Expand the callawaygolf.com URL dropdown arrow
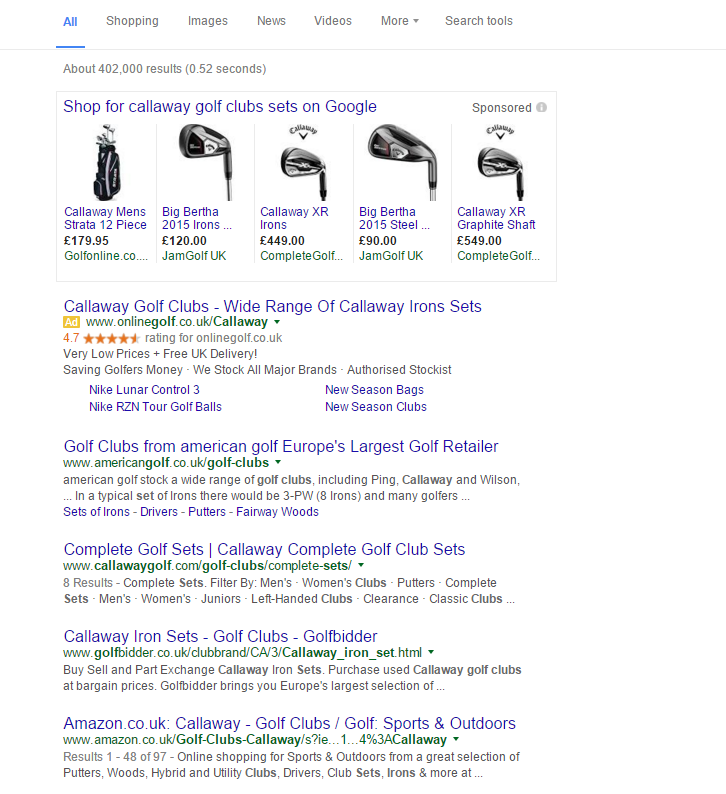Image resolution: width=726 pixels, height=794 pixels. pos(361,565)
